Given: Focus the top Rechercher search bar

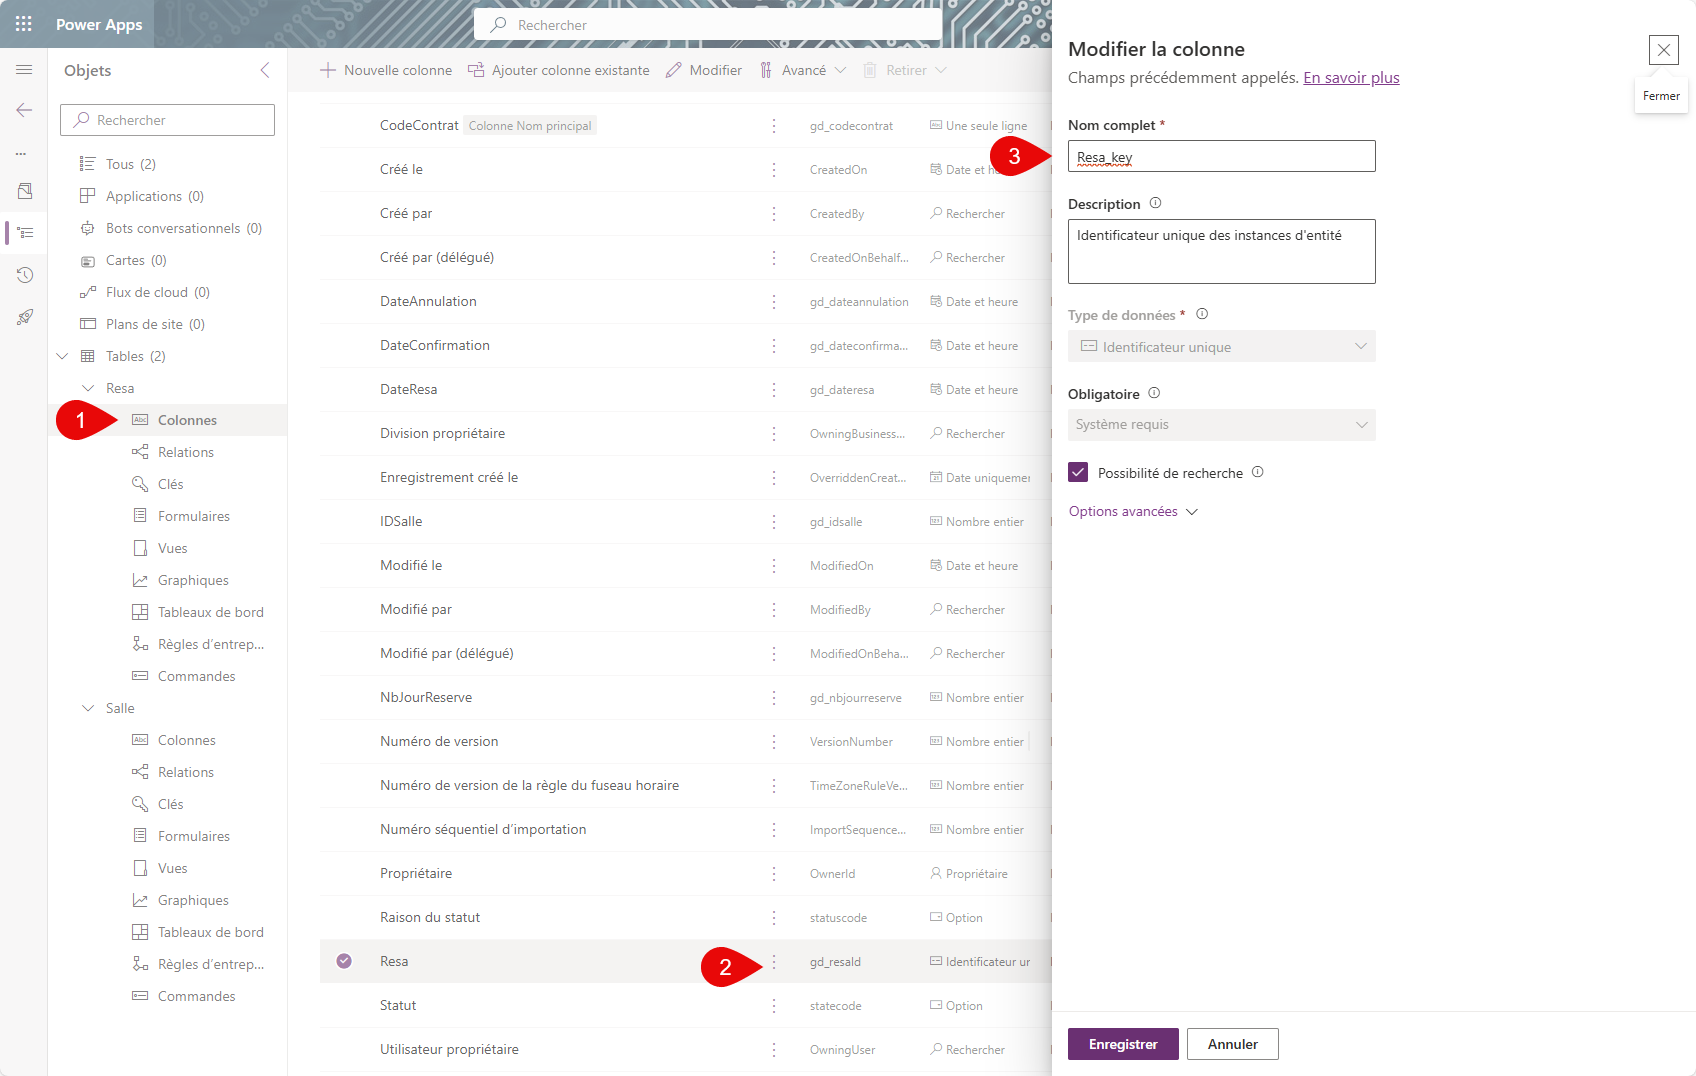Looking at the screenshot, I should coord(708,24).
